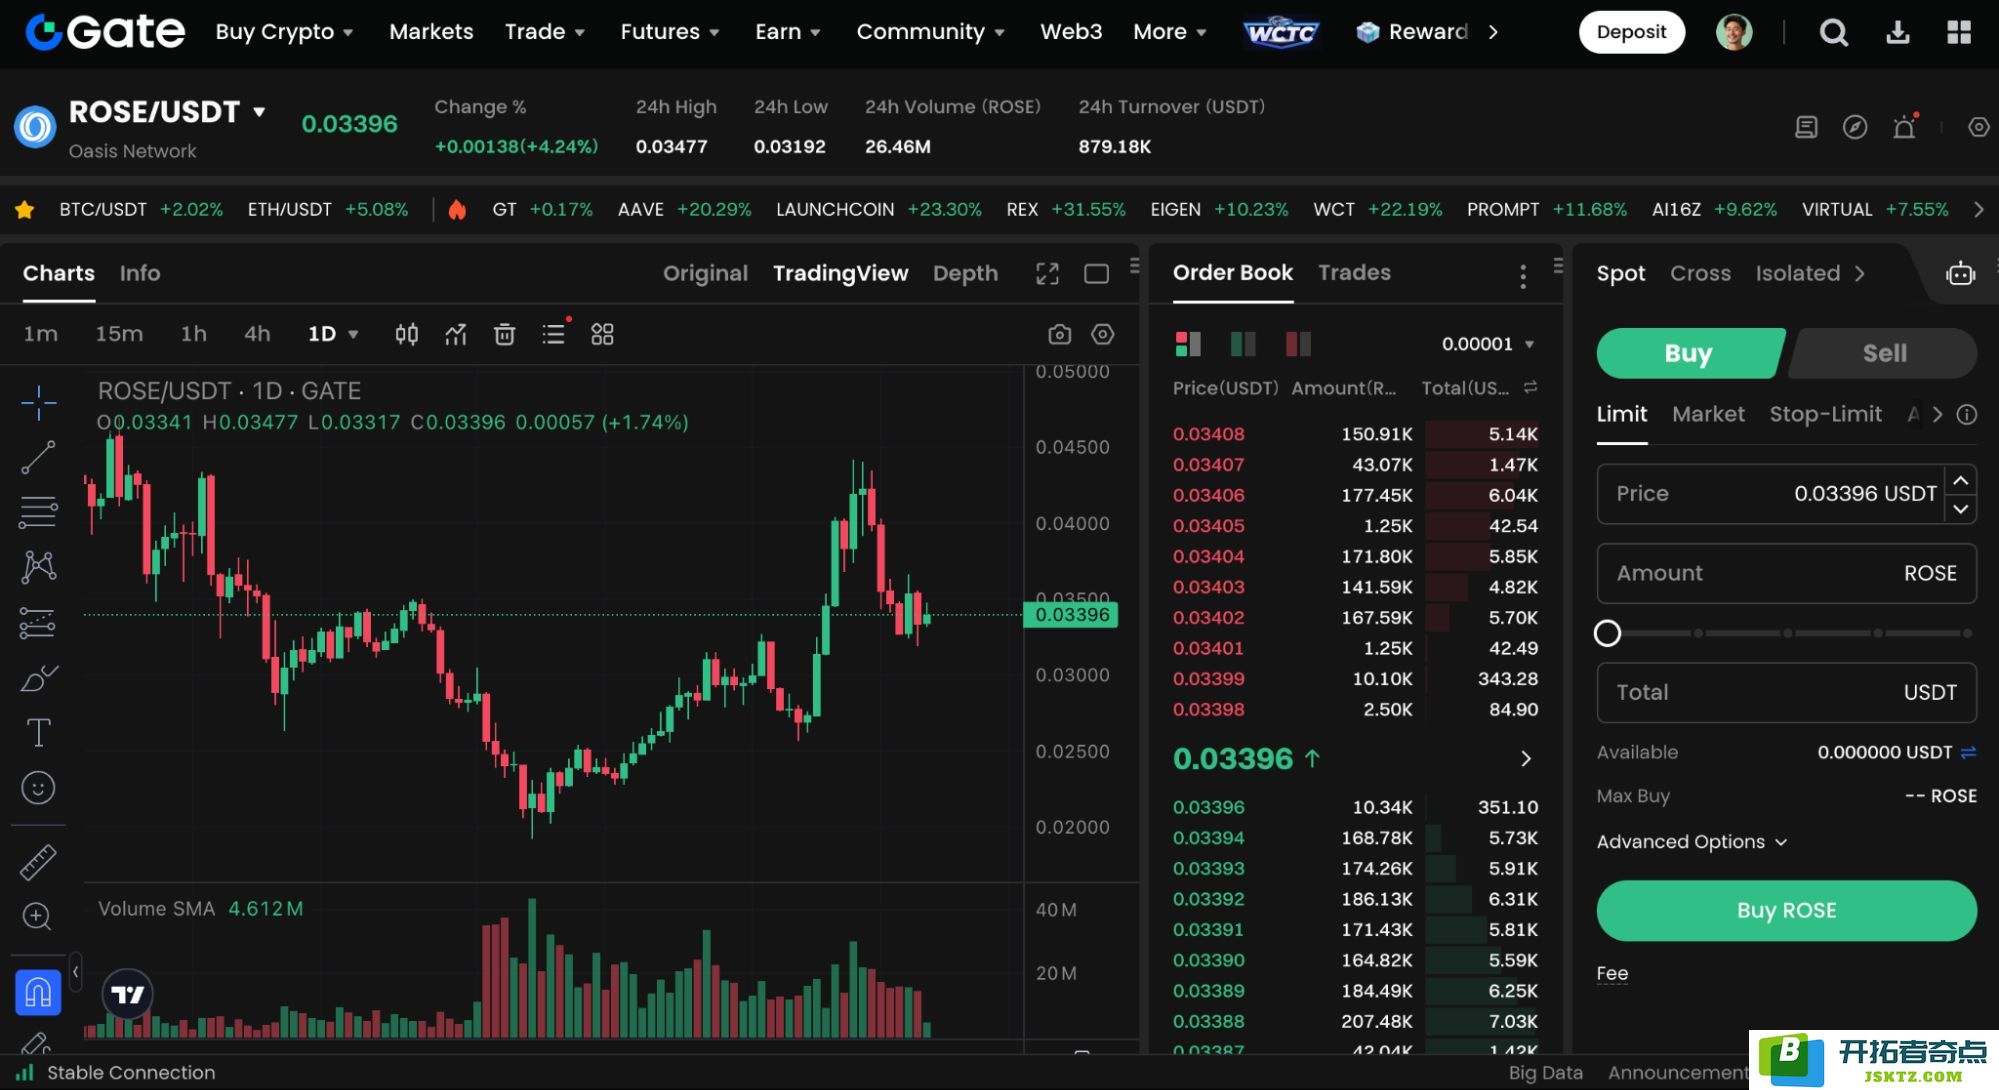
Task: Expand Advanced Options
Action: 1692,842
